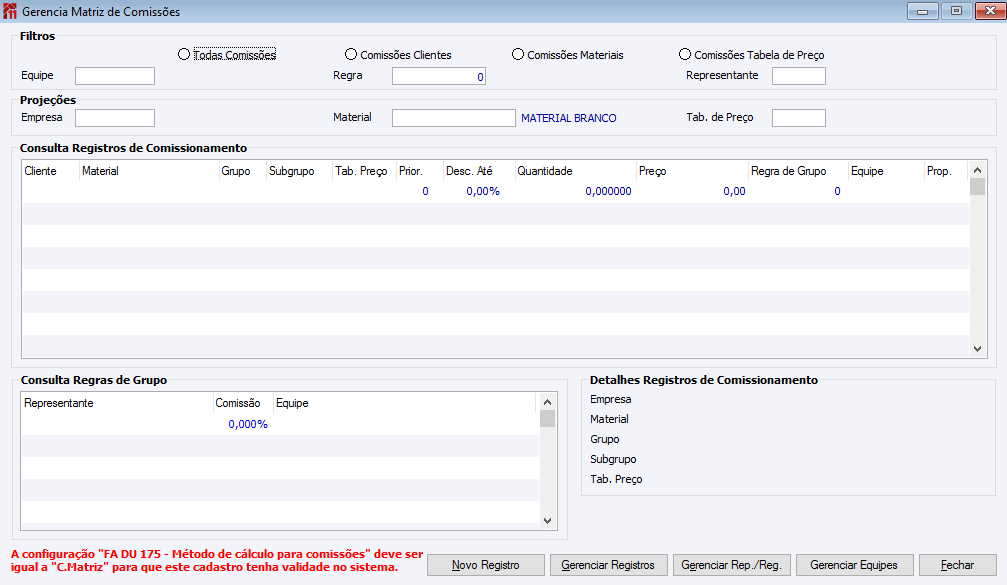Click the Equipe filter input field
Screen dimensions: 1007x585
pos(115,76)
